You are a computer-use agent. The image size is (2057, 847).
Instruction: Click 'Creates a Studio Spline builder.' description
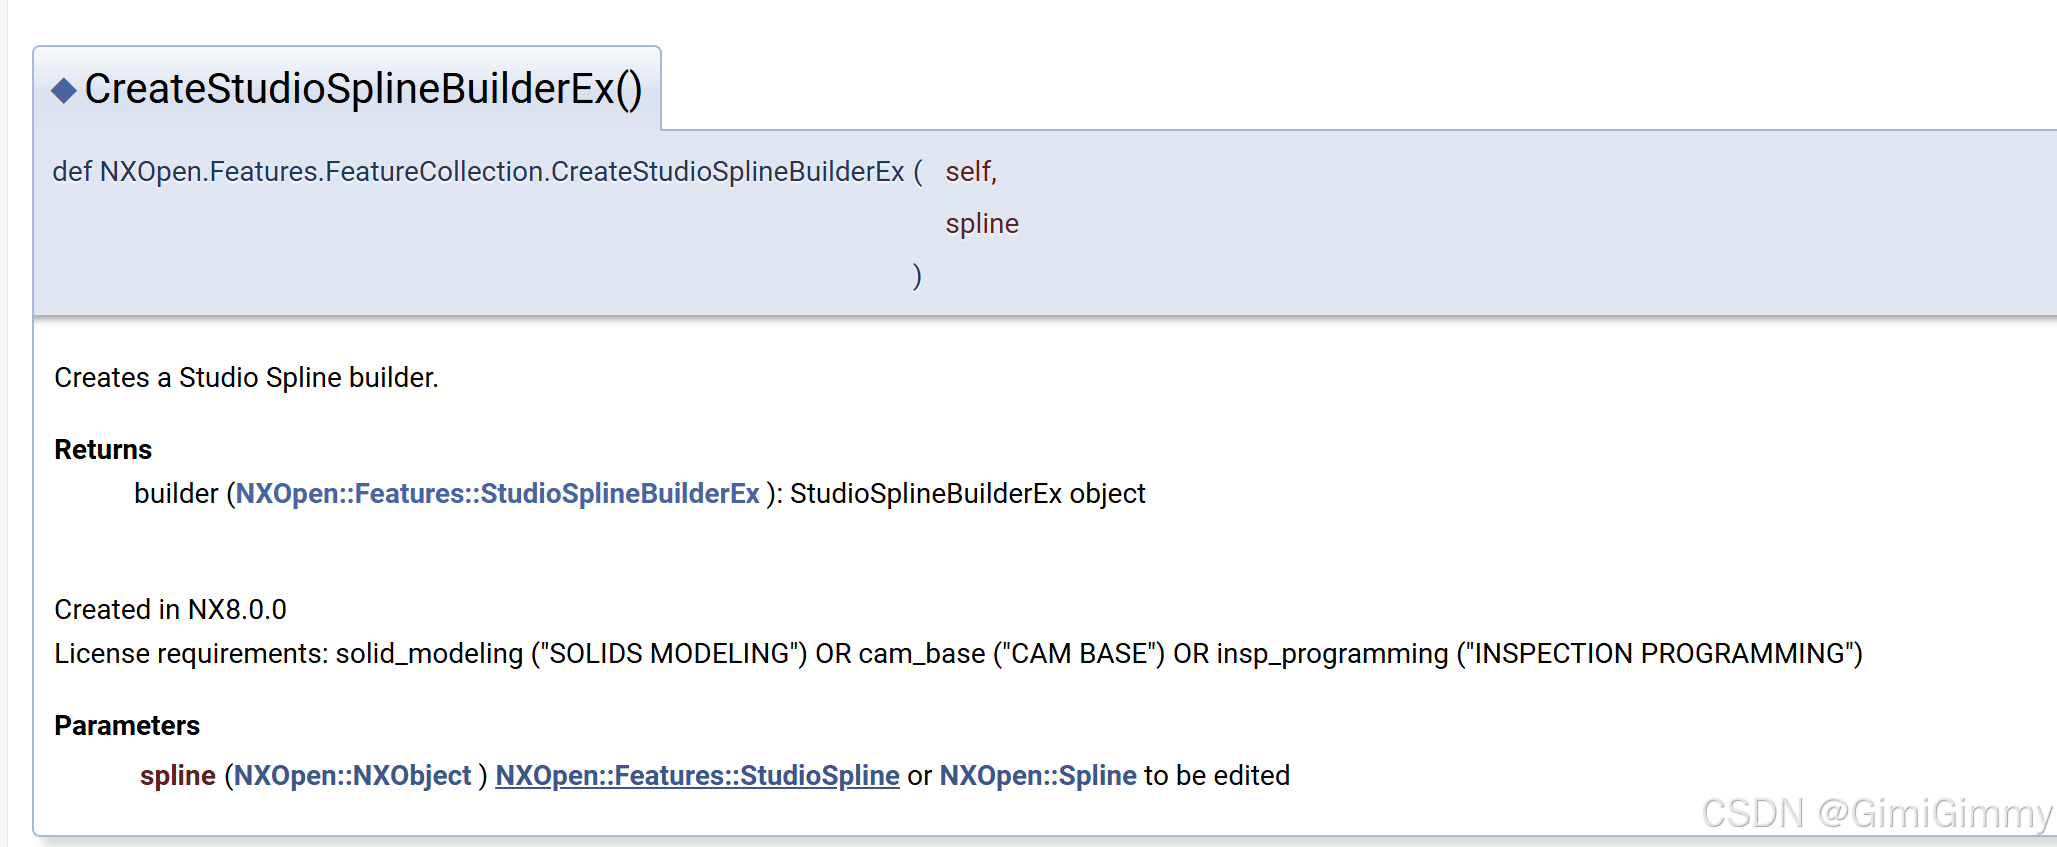[246, 378]
